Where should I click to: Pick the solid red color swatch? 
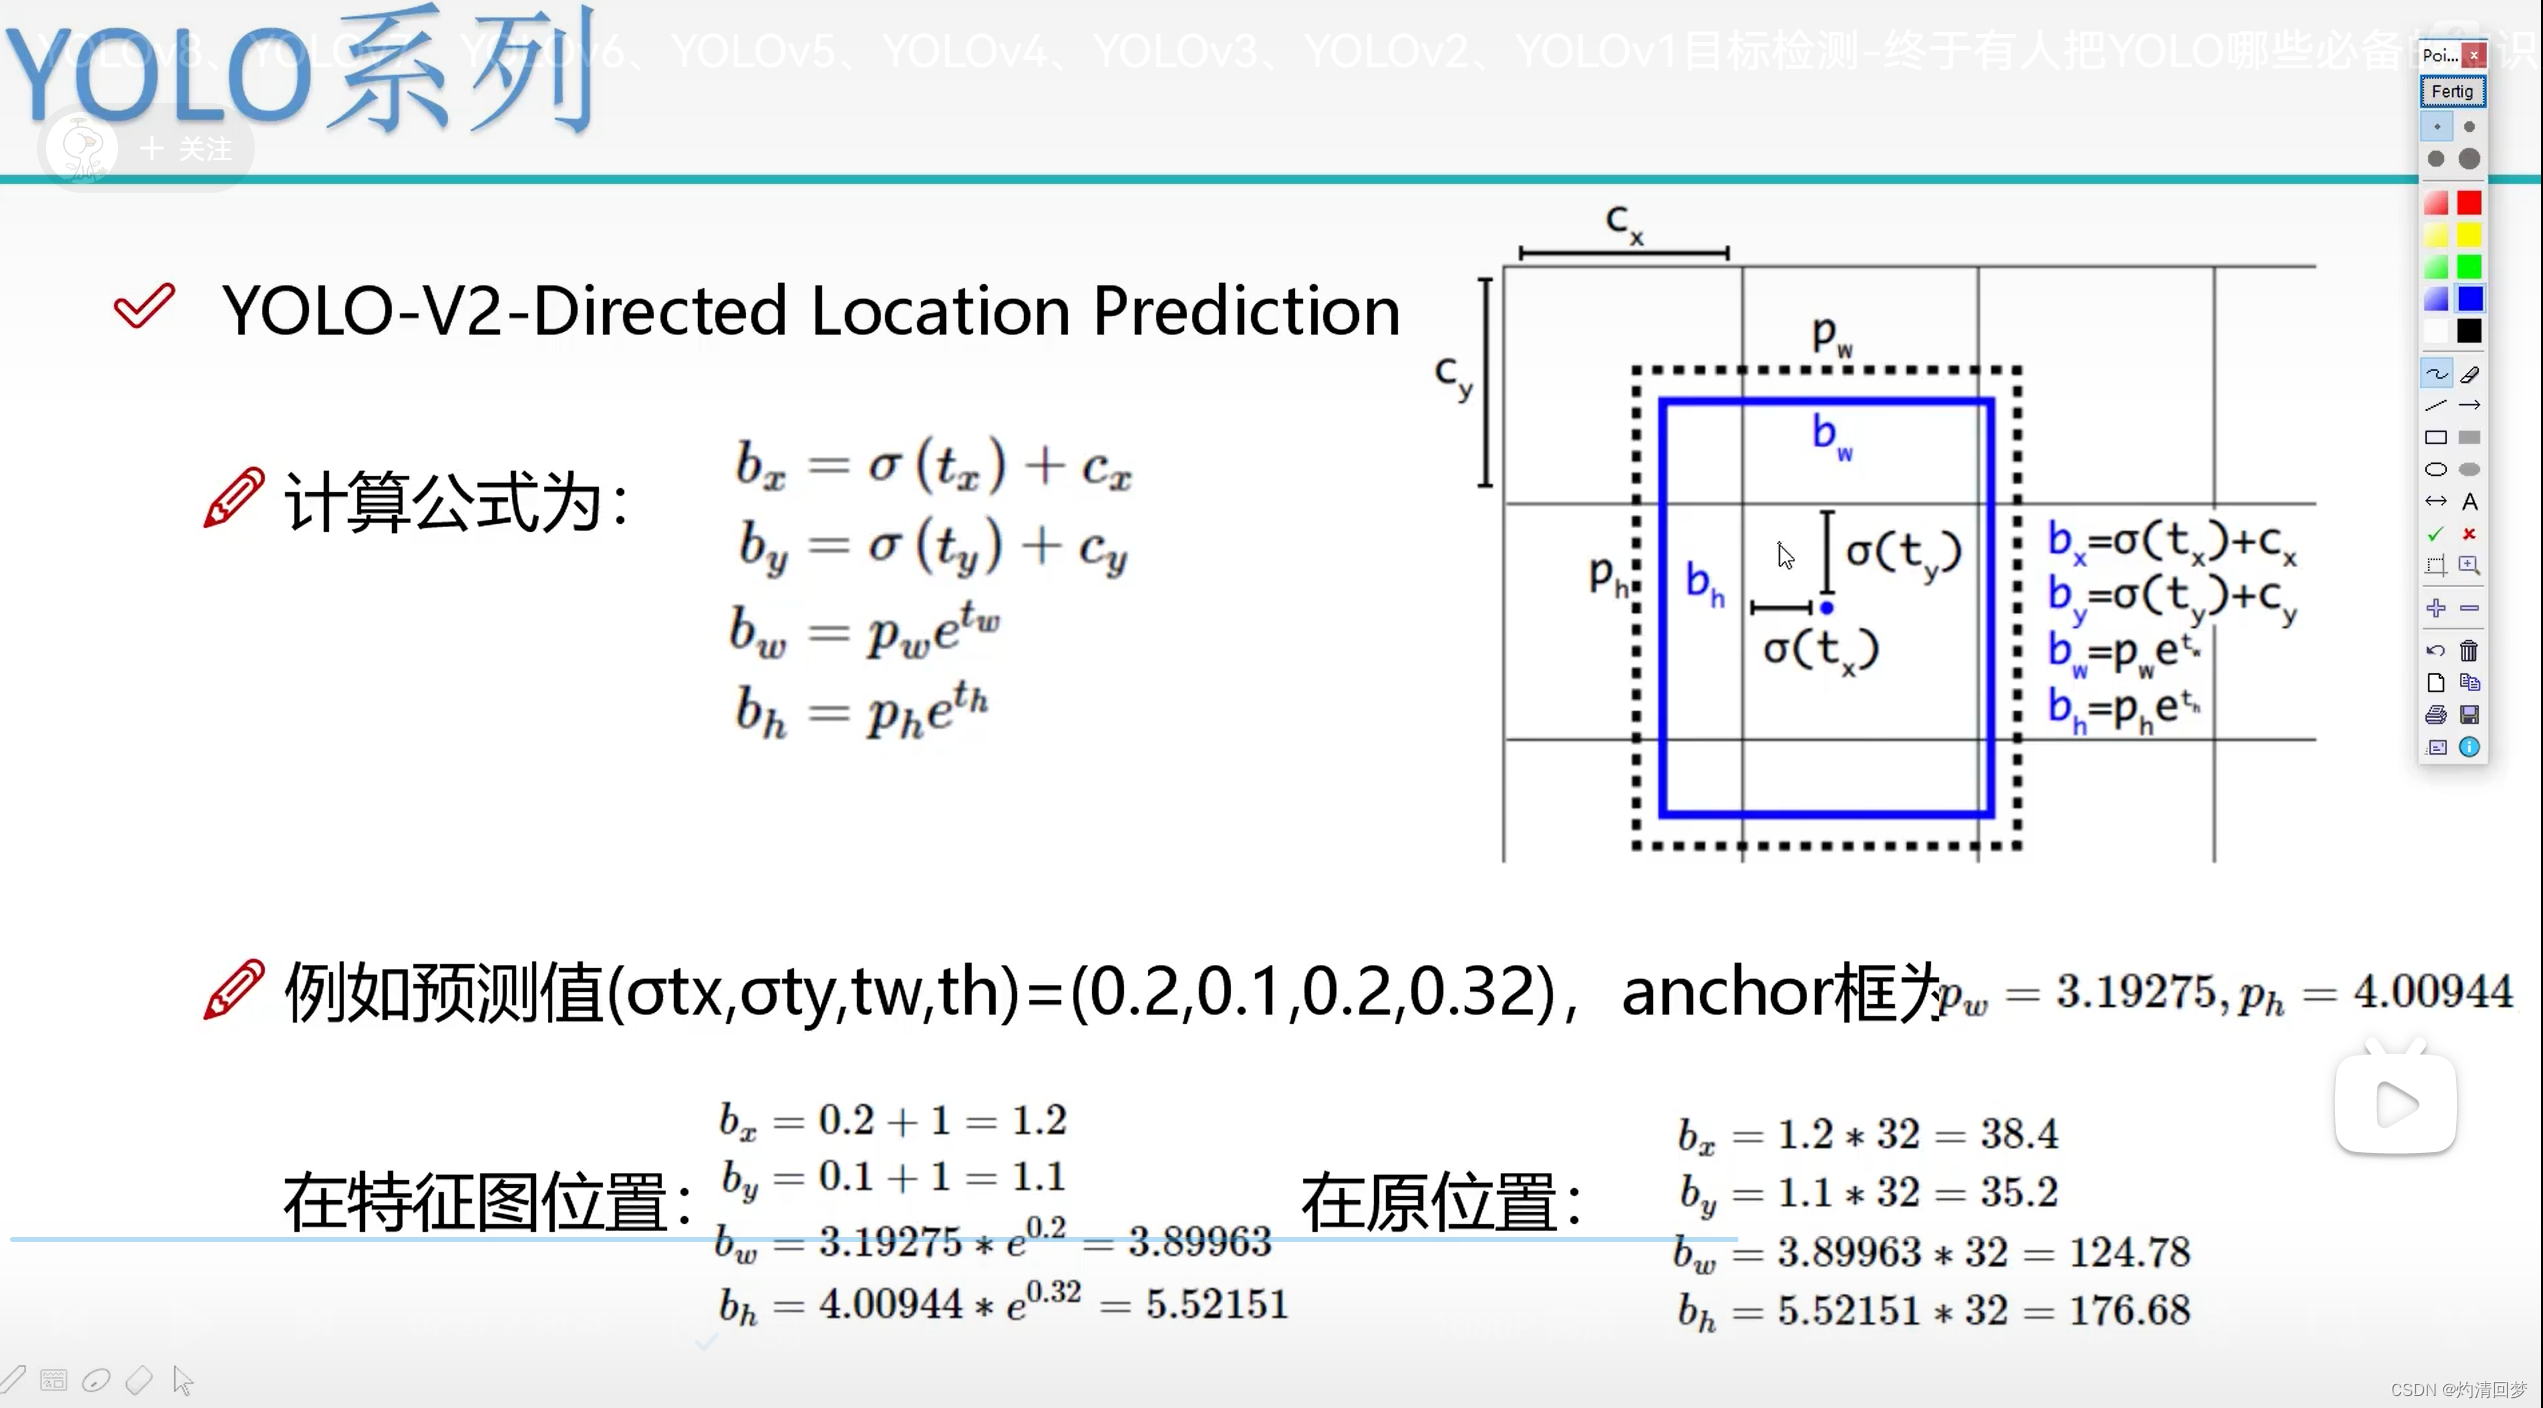click(x=2469, y=203)
